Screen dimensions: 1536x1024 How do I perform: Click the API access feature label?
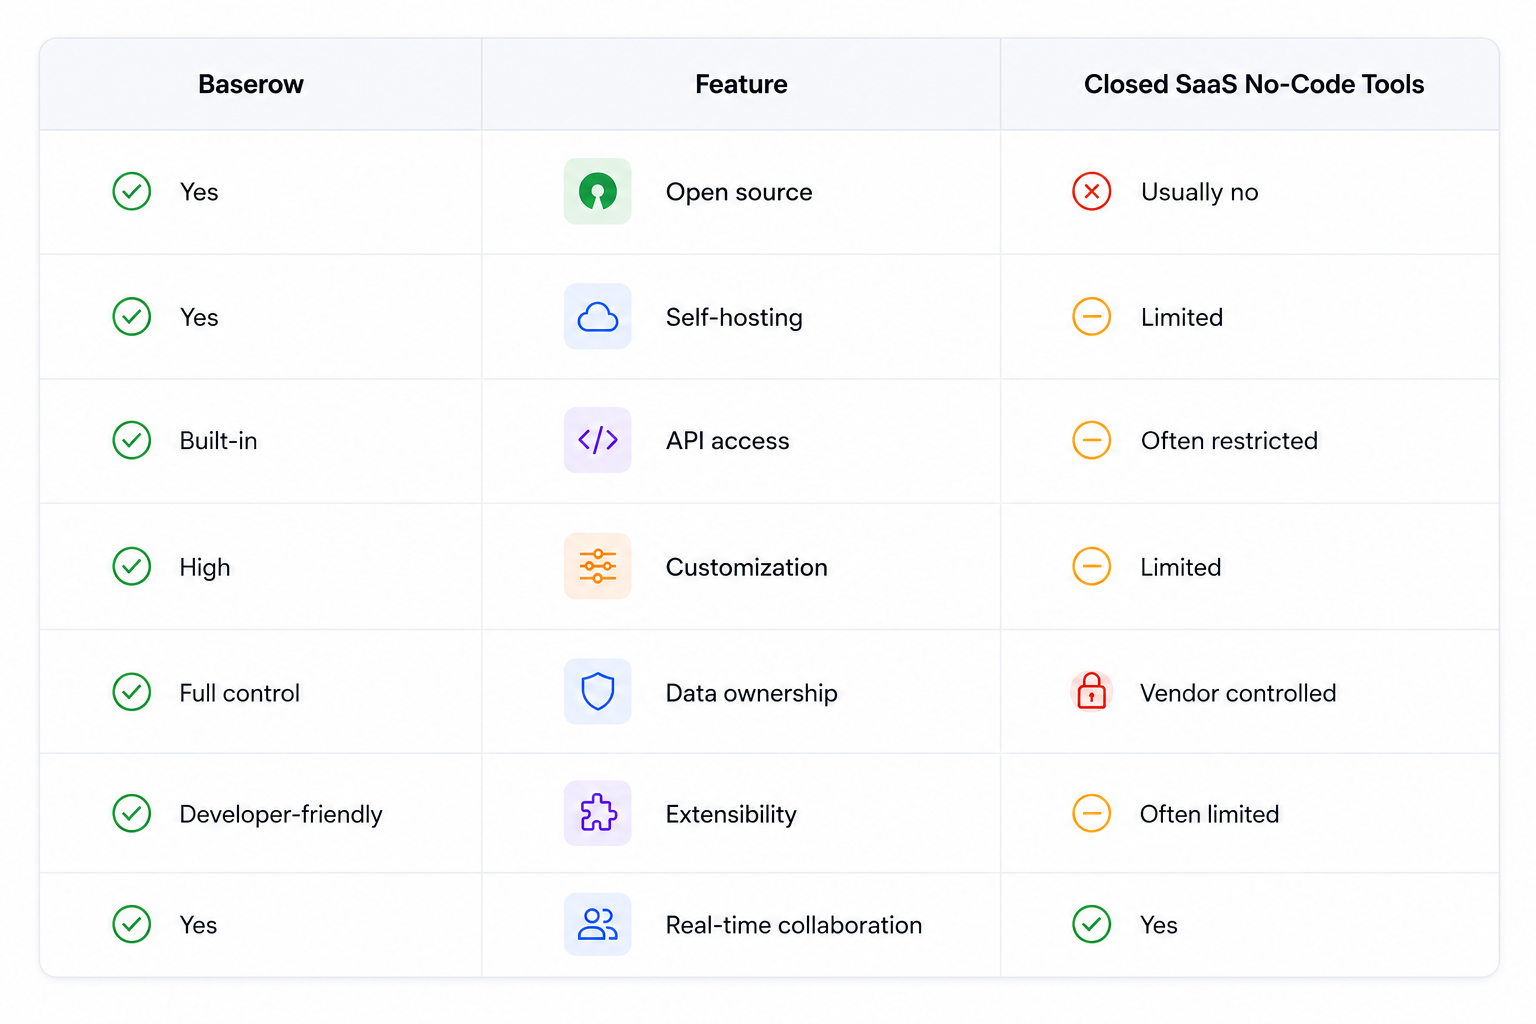pos(728,441)
